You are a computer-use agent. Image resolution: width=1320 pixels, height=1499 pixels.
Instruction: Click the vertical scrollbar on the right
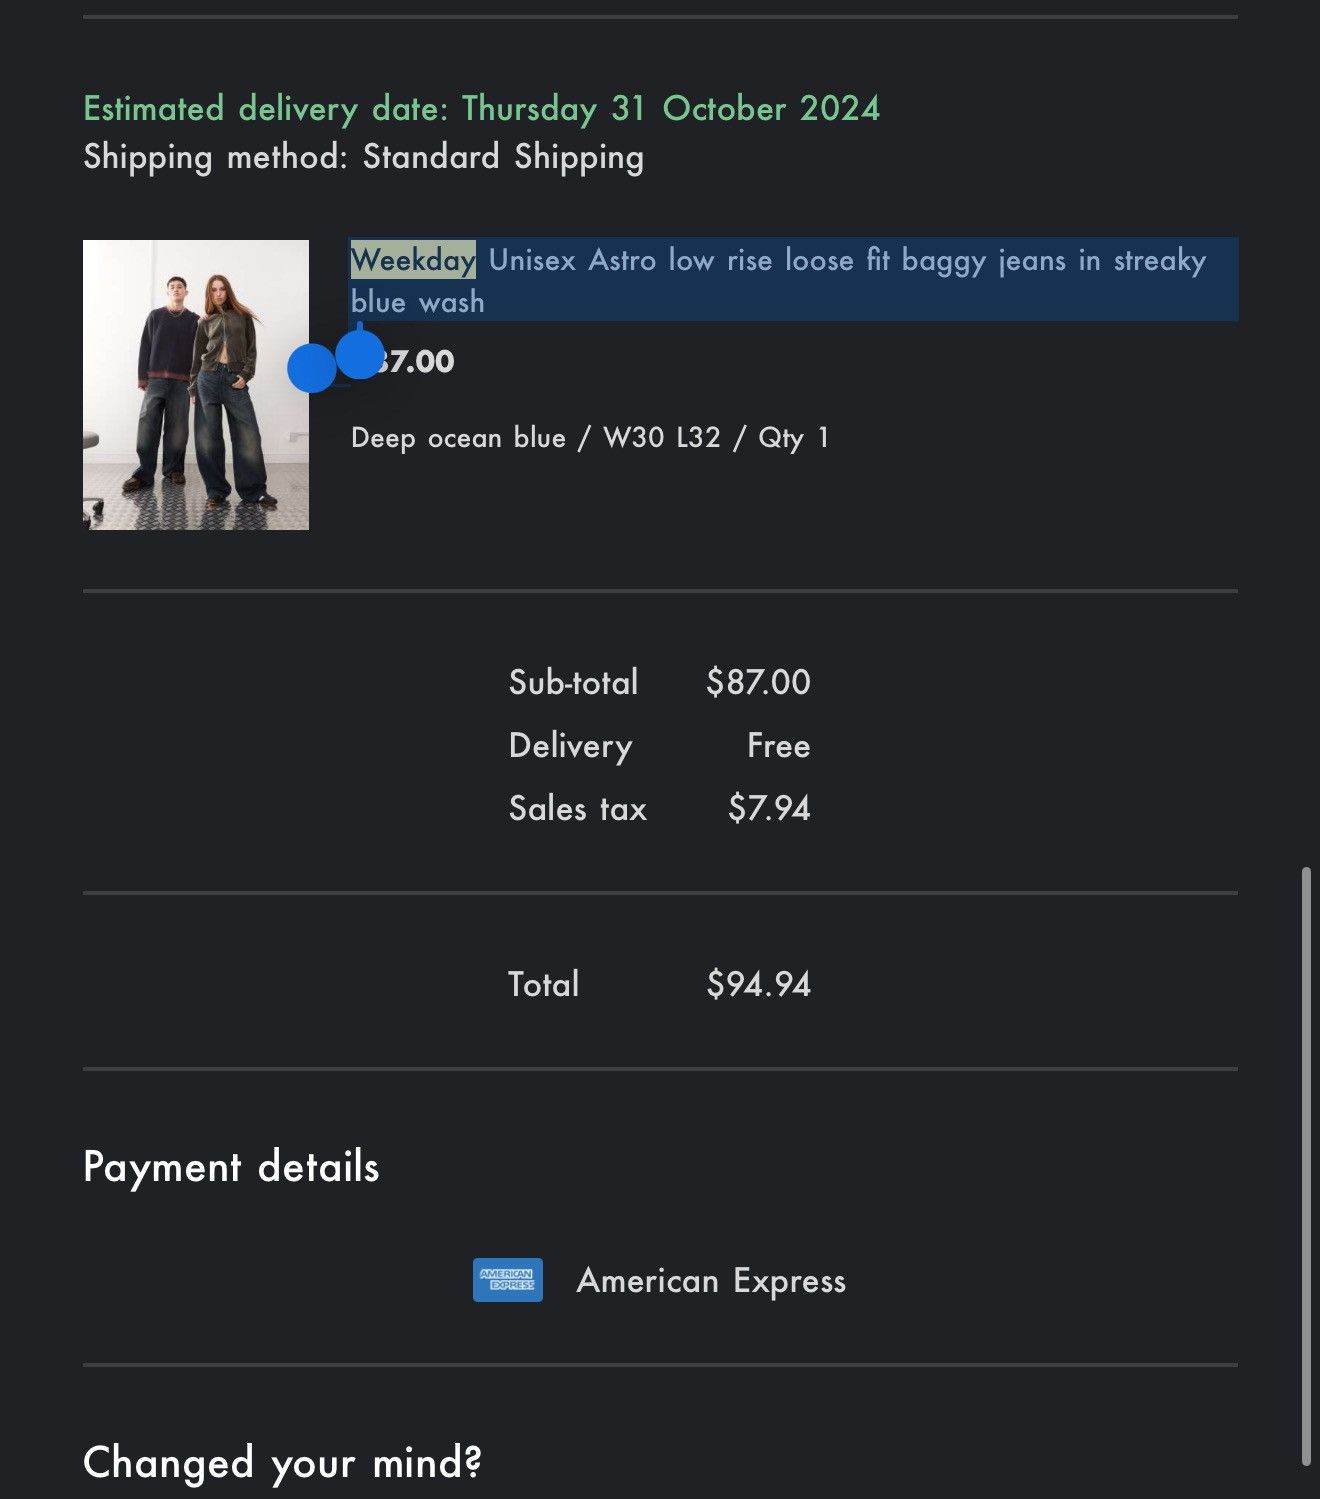[1306, 1167]
